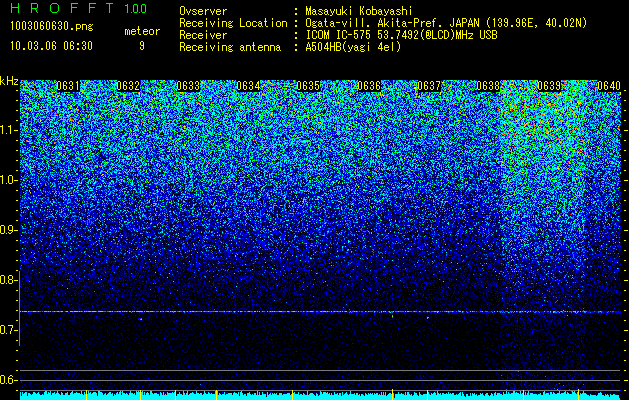The width and height of the screenshot is (629, 400).
Task: Click the 'Ovserver' field label
Action: pos(203,12)
